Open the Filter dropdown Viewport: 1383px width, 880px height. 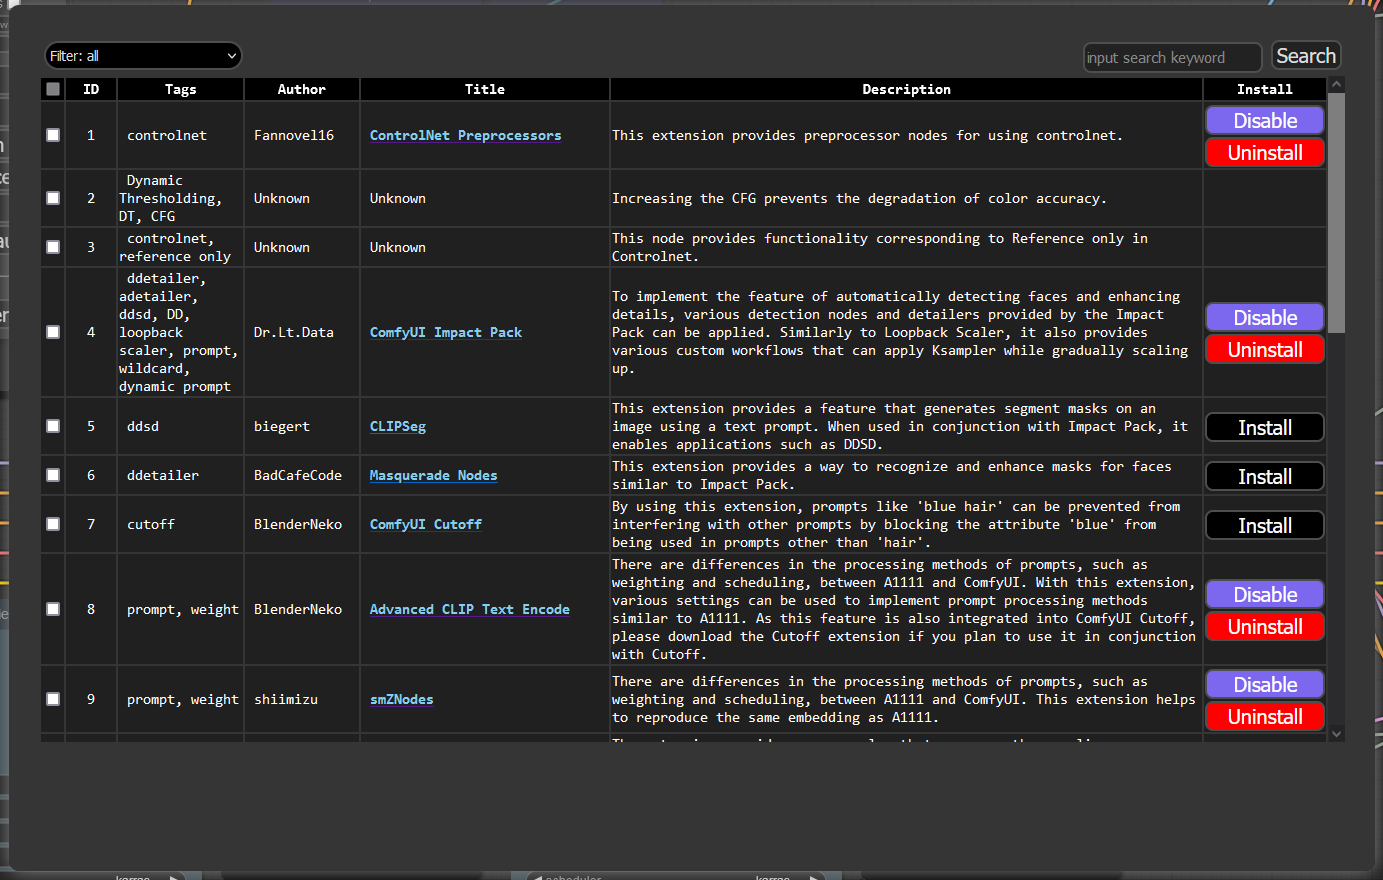point(142,55)
